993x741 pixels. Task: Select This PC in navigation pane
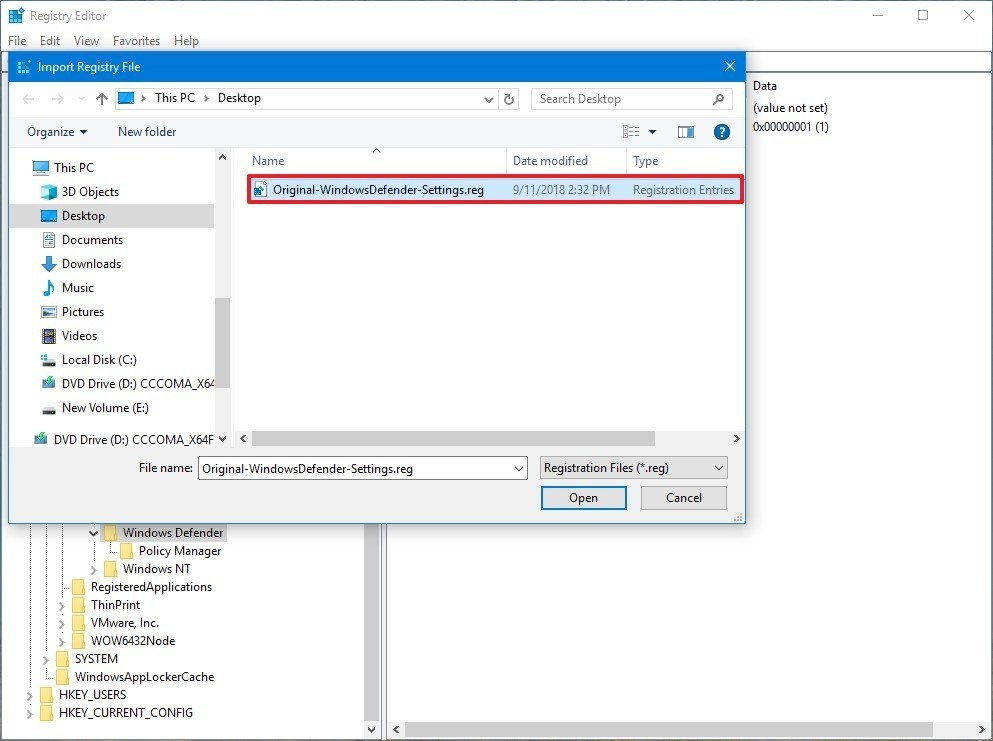73,168
